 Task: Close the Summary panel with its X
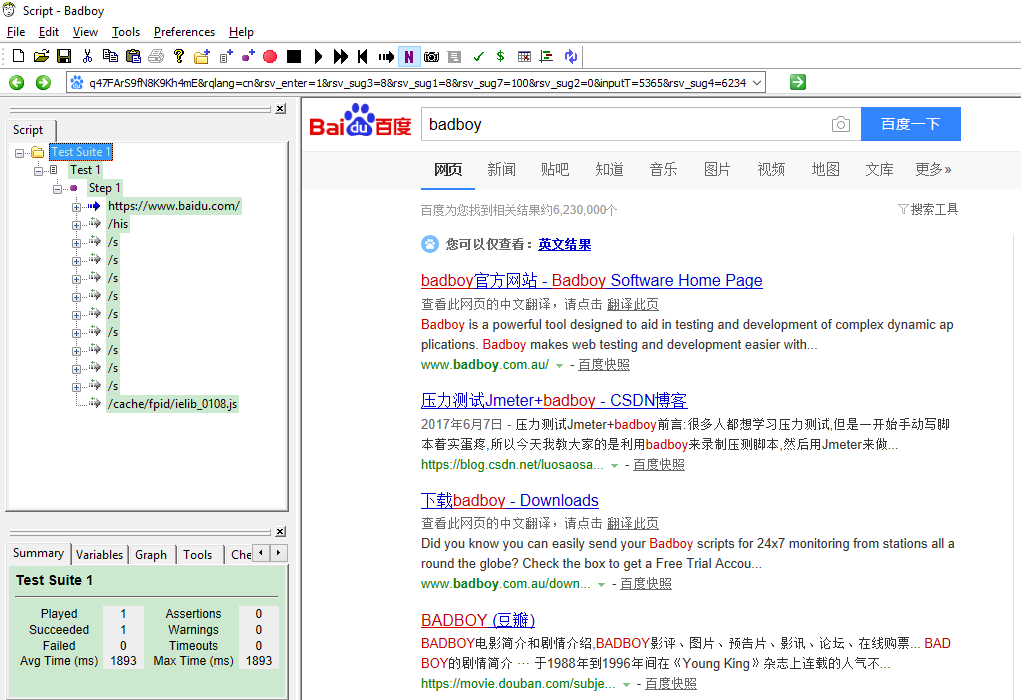click(280, 531)
